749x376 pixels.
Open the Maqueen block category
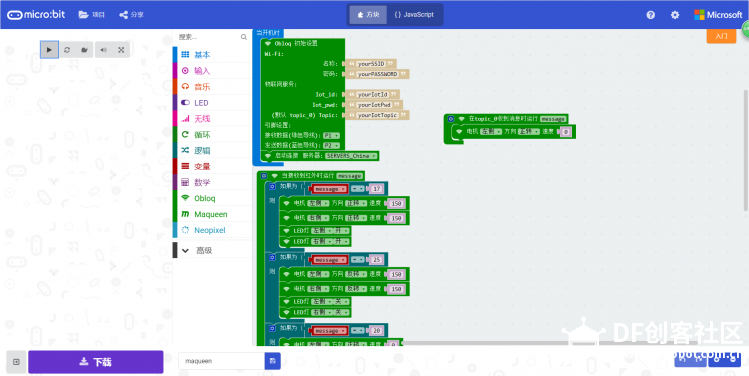[212, 214]
